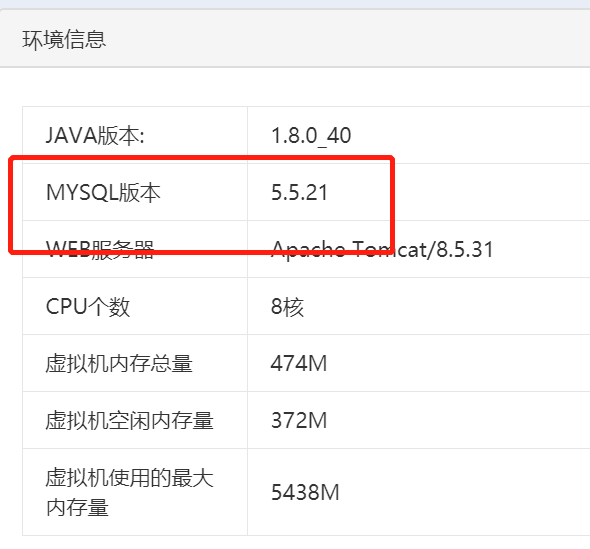Image resolution: width=590 pixels, height=549 pixels.
Task: Click the 8核 CPU count value
Action: pos(287,307)
